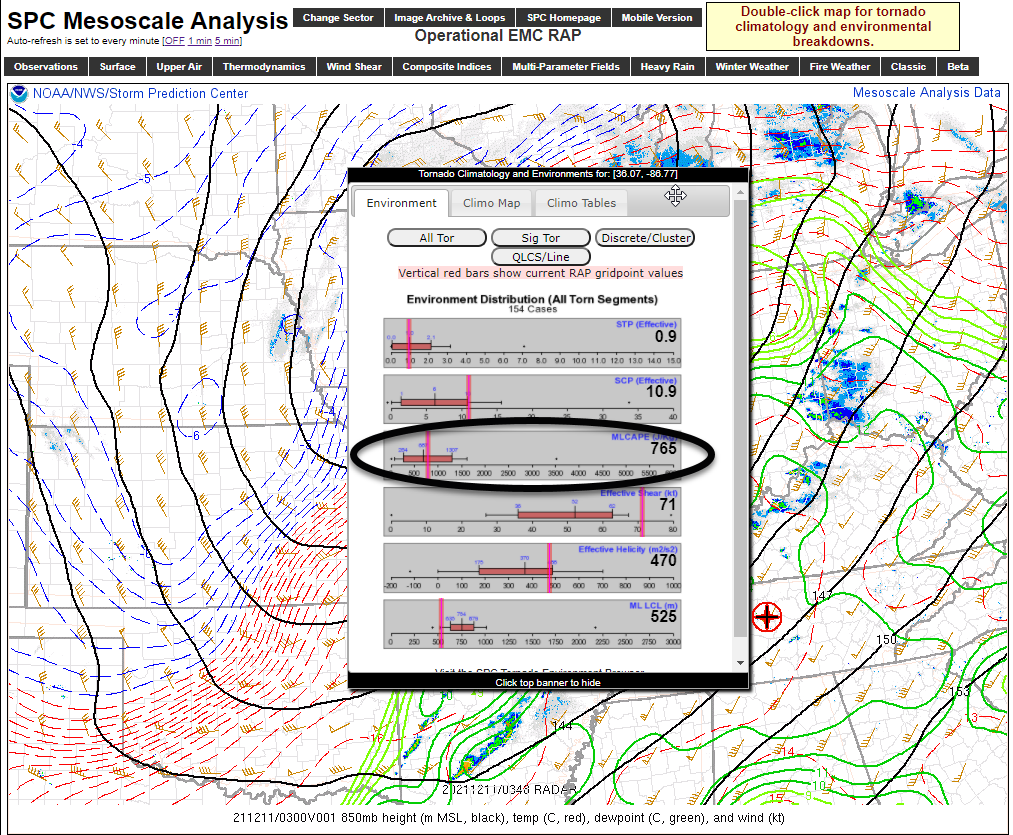Screen dimensions: 1013x835
Task: Click the Environment tab in the popup
Action: click(x=400, y=203)
